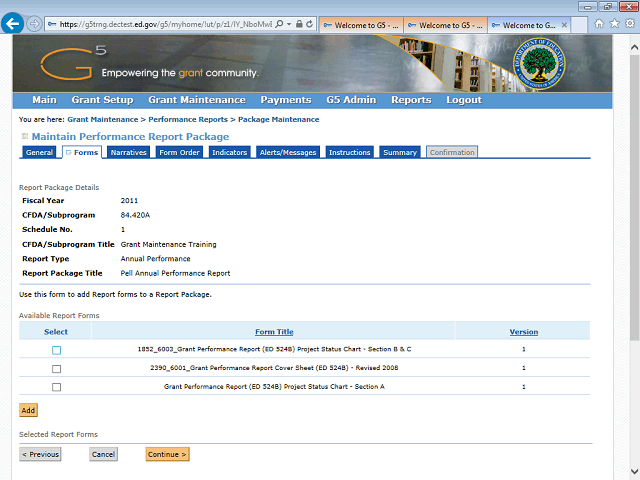
Task: Open the Grant Setup menu
Action: pos(102,100)
